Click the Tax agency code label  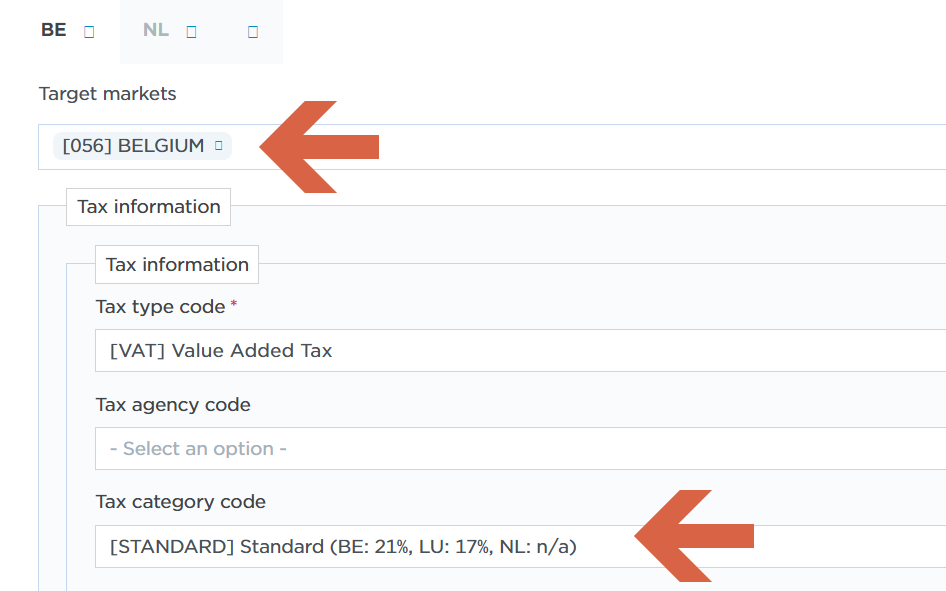tap(173, 405)
